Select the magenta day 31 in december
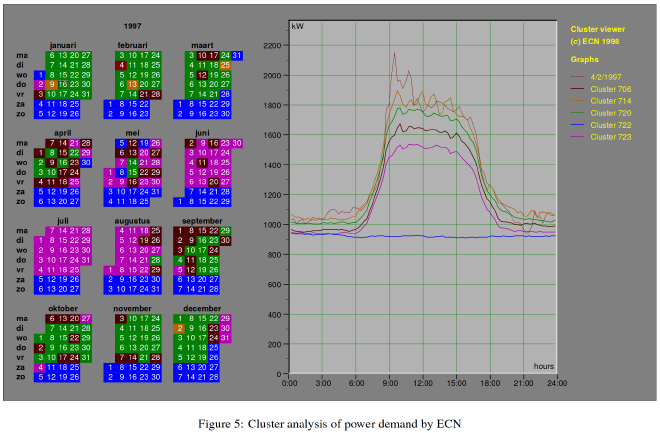660x433 pixels. click(x=225, y=338)
